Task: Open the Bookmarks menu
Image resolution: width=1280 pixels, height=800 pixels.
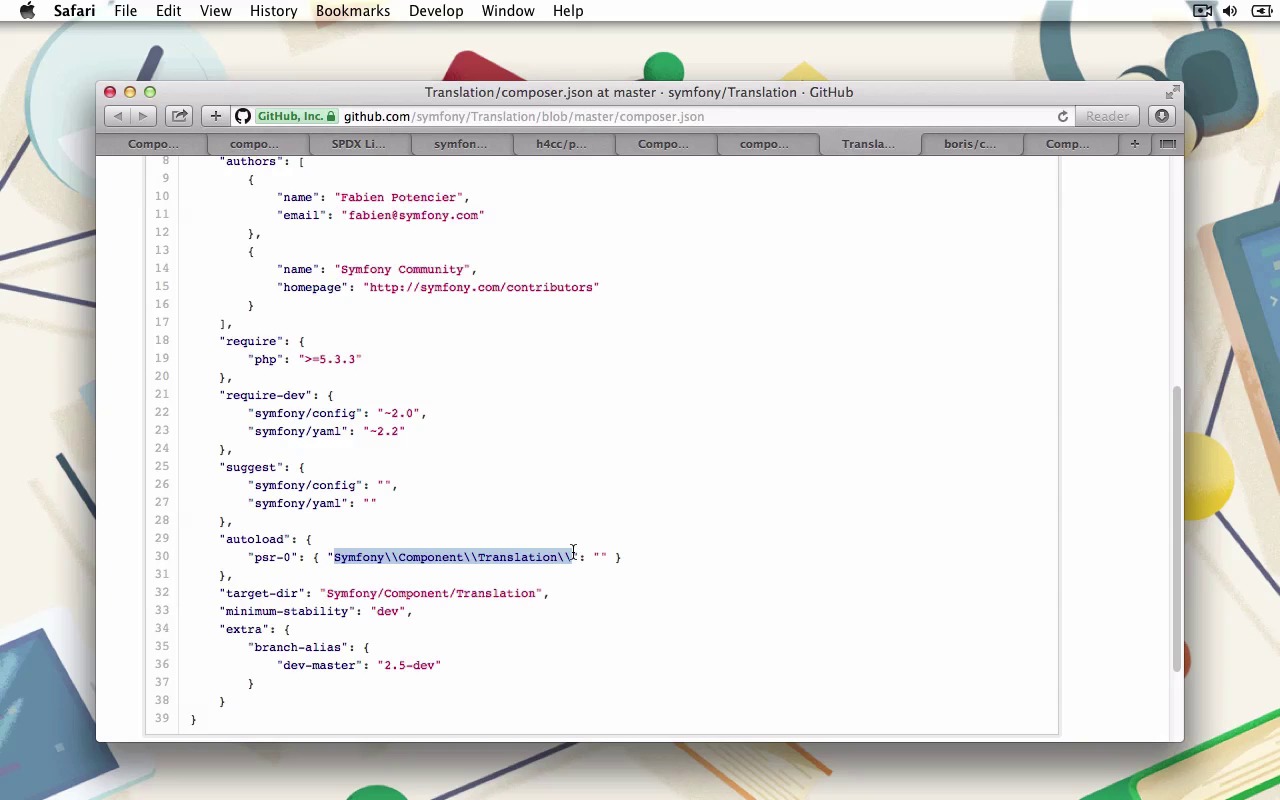Action: 353,11
